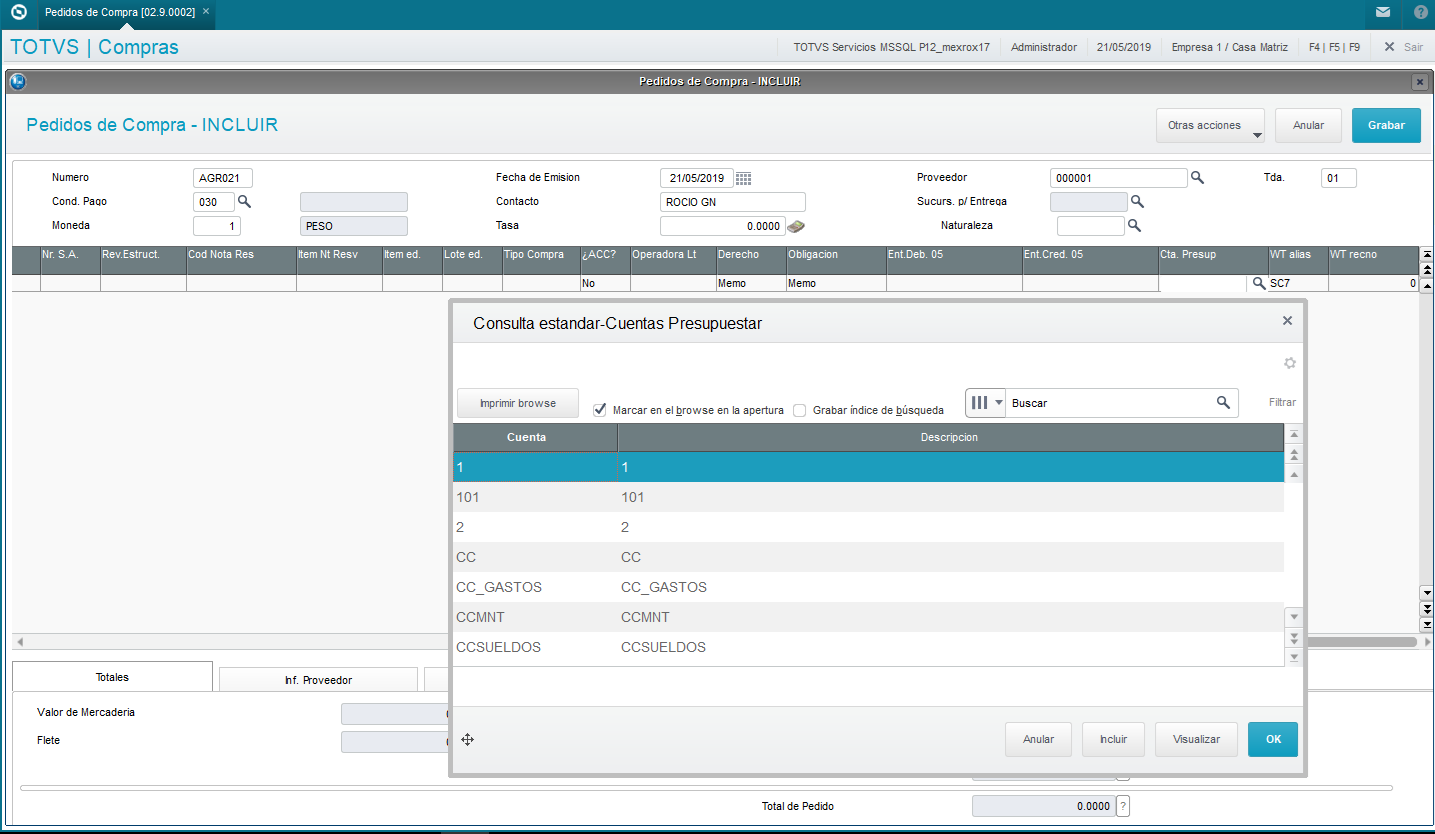Click the Numero field AGR021

(222, 178)
